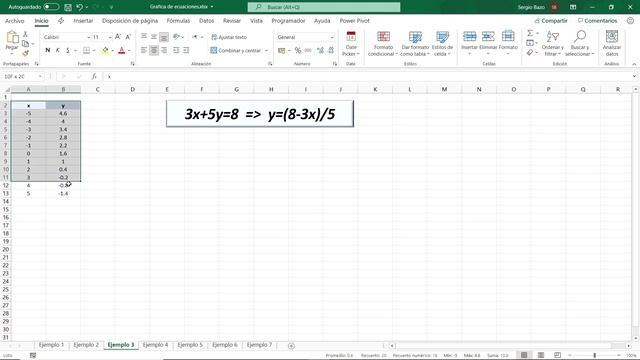Switch to Ejemplo 7 sheet

point(259,345)
